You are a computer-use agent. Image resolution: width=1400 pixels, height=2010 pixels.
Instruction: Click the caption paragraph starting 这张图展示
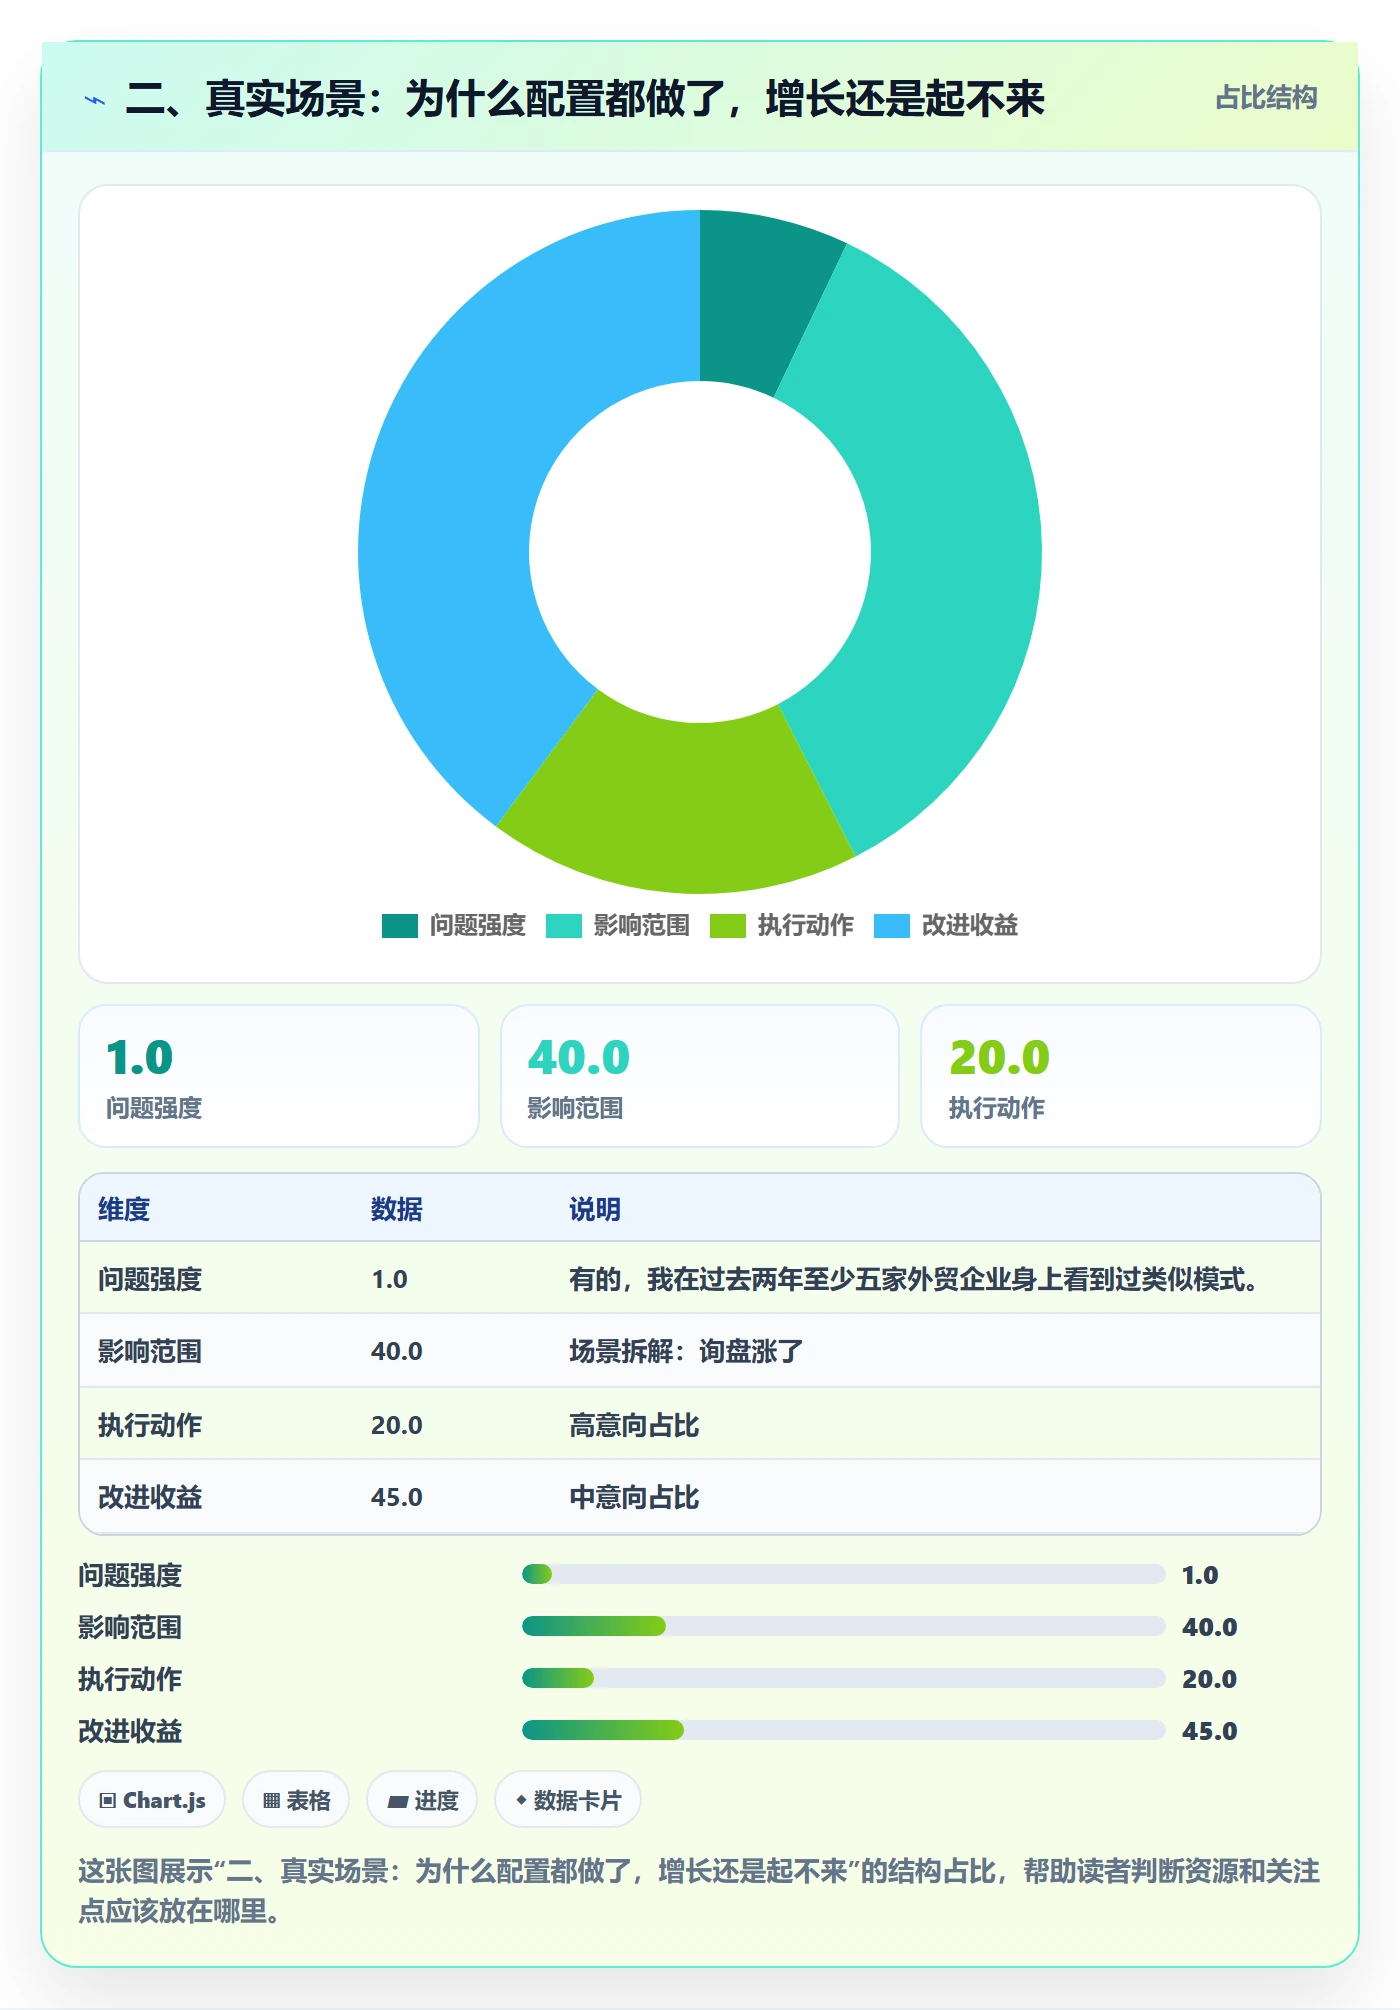pyautogui.click(x=700, y=1891)
